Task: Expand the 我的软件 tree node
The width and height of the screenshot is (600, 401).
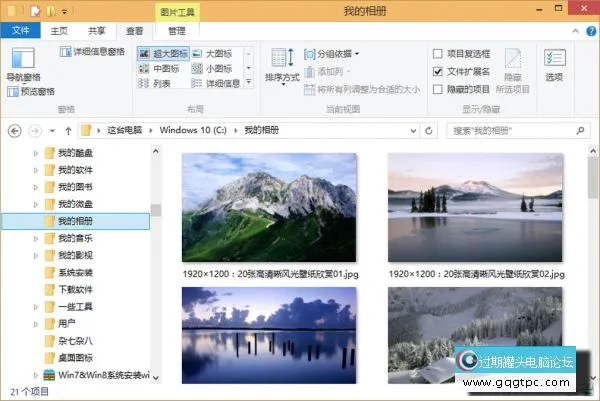Action: tap(36, 170)
